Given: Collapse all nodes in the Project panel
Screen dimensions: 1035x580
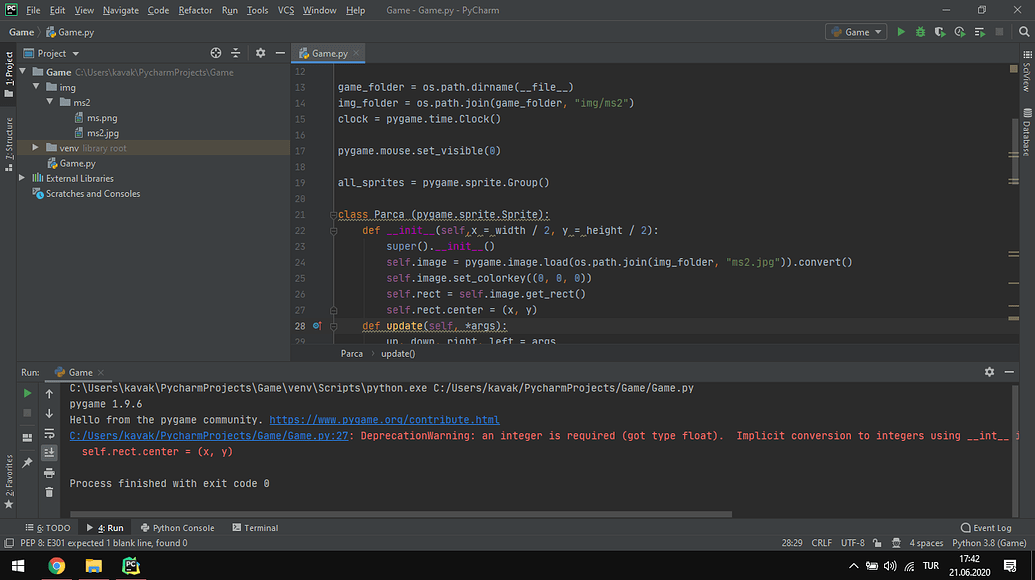Looking at the screenshot, I should (236, 53).
